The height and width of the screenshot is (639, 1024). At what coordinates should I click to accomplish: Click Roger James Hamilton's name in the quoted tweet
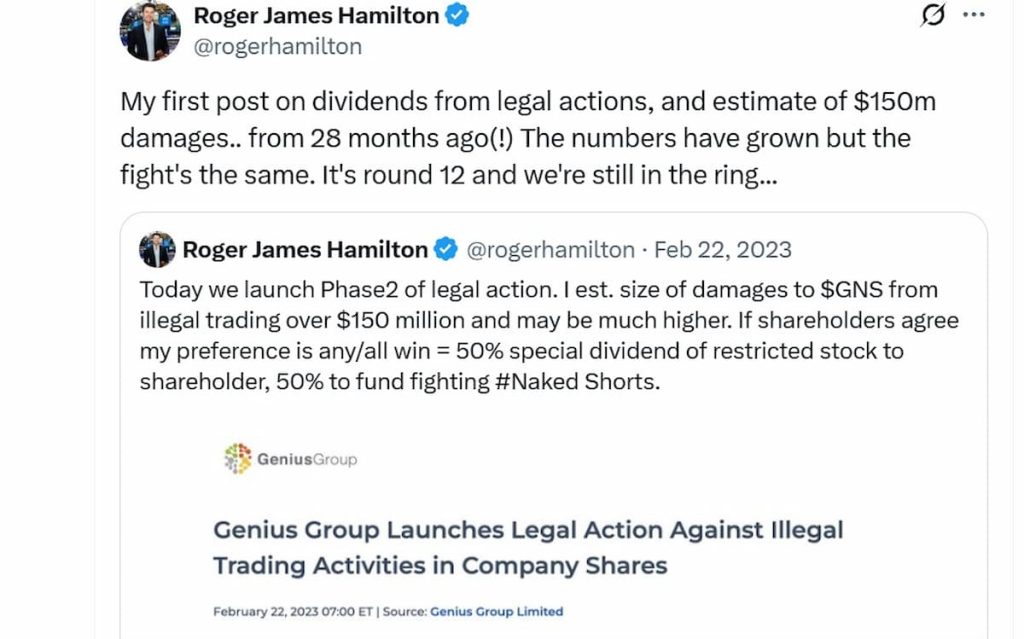(305, 249)
